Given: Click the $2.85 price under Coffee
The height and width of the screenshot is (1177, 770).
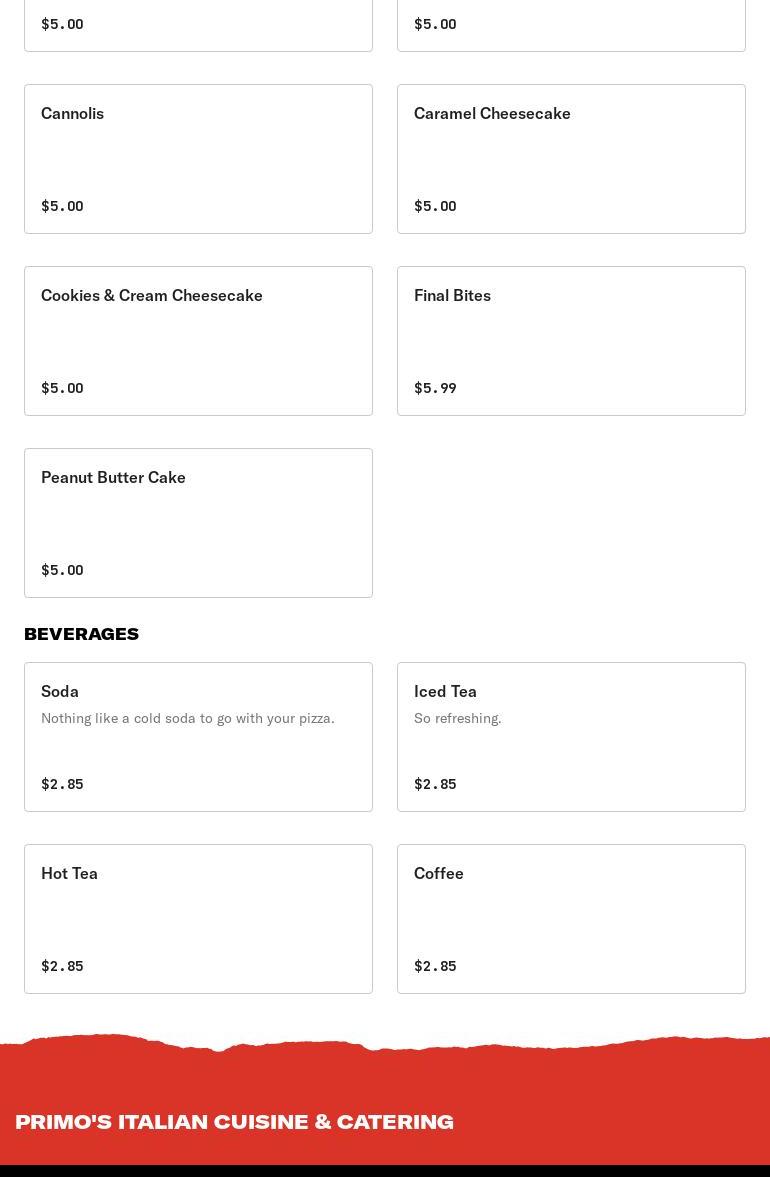Looking at the screenshot, I should [x=435, y=966].
